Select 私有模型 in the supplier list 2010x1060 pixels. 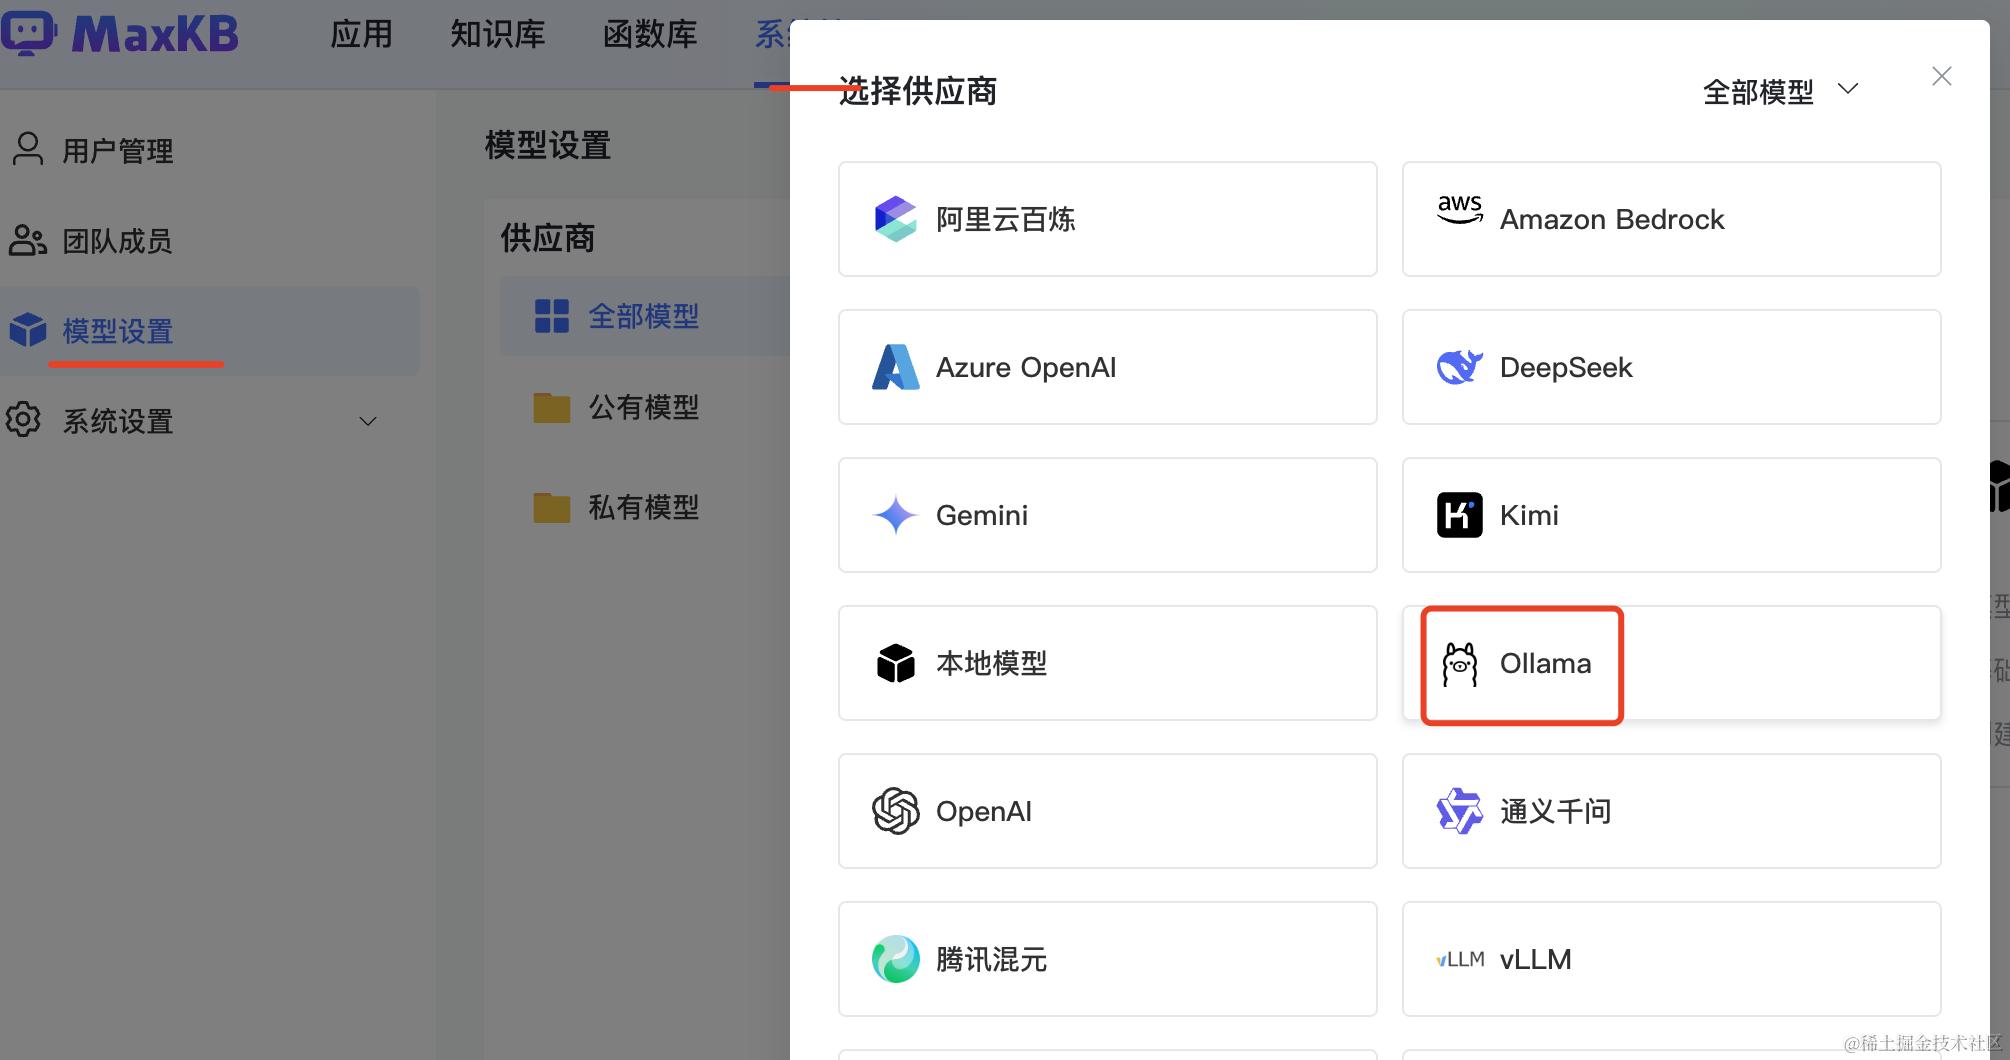pos(645,507)
